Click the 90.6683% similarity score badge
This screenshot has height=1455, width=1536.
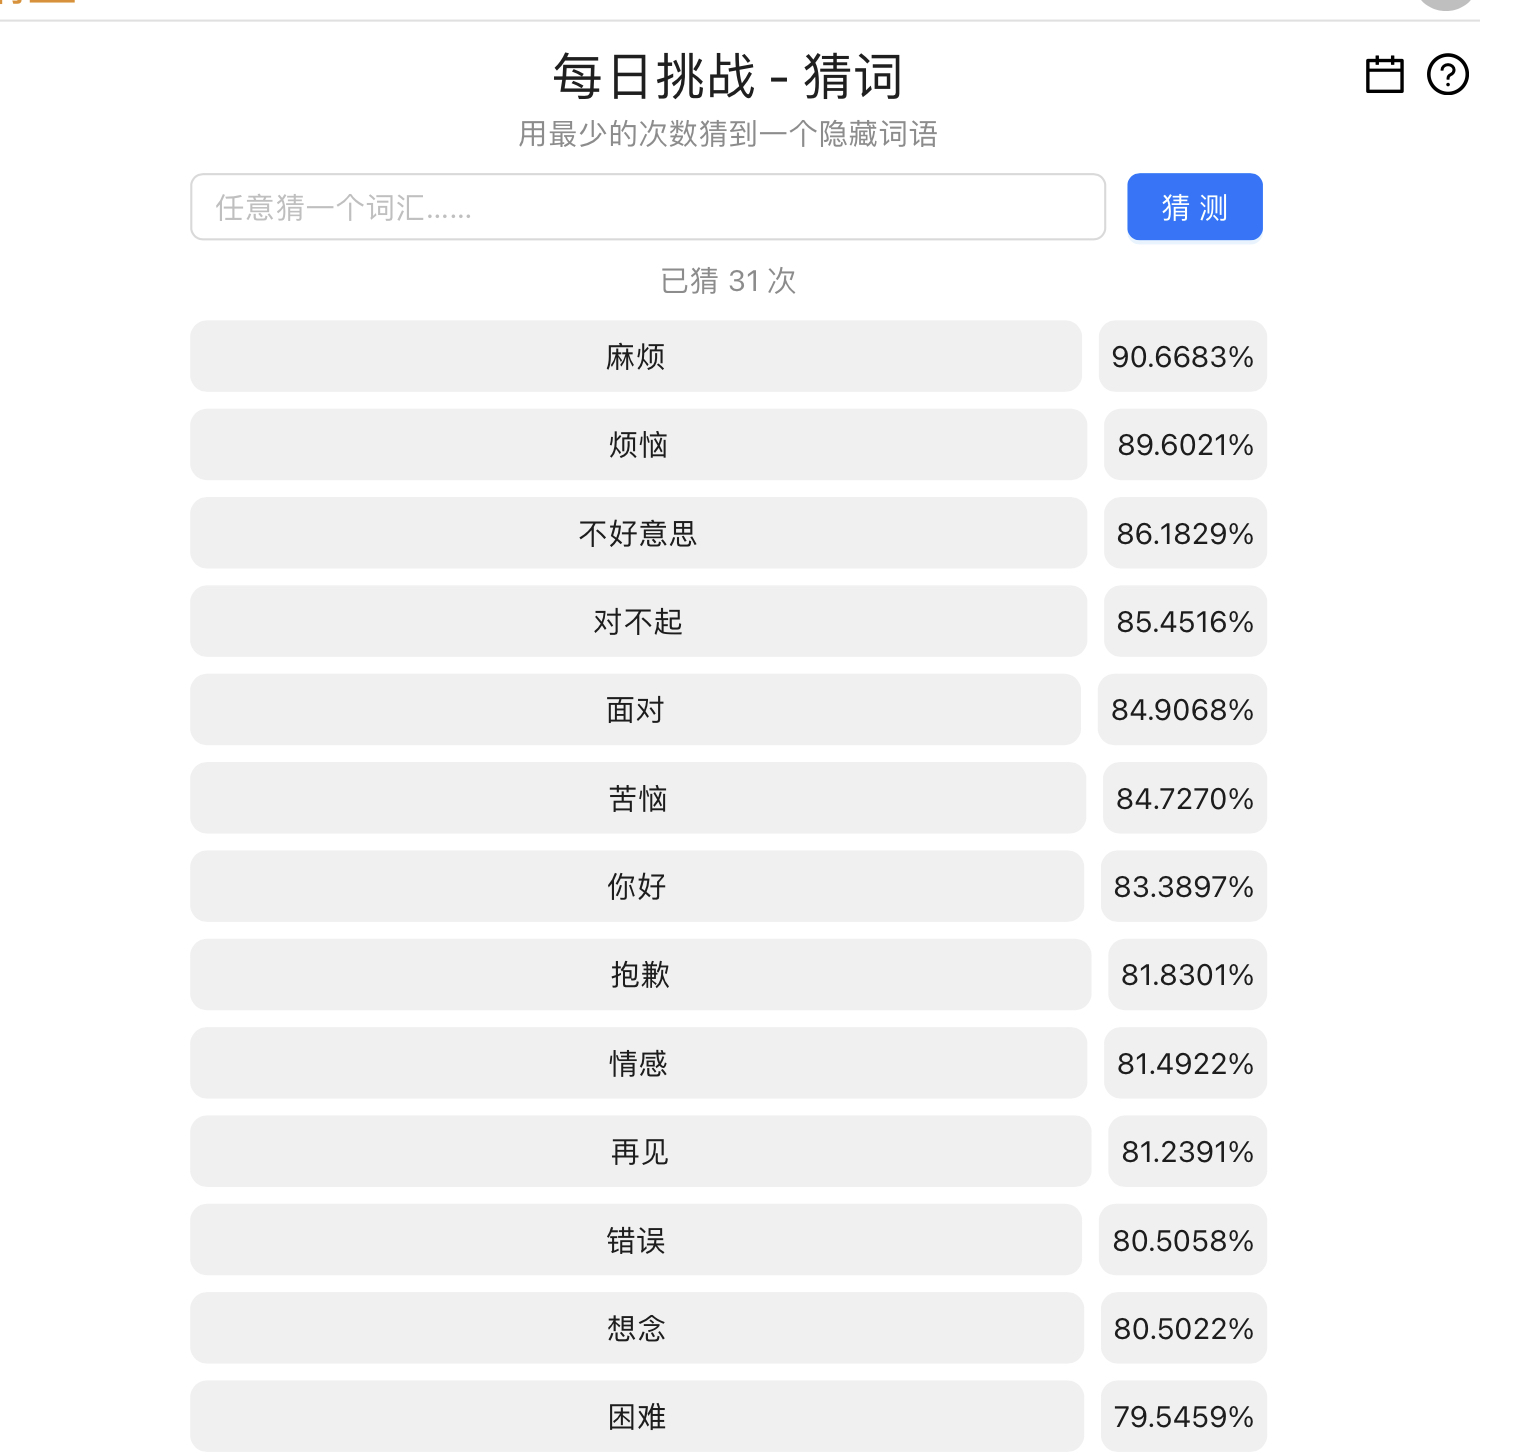(x=1182, y=357)
